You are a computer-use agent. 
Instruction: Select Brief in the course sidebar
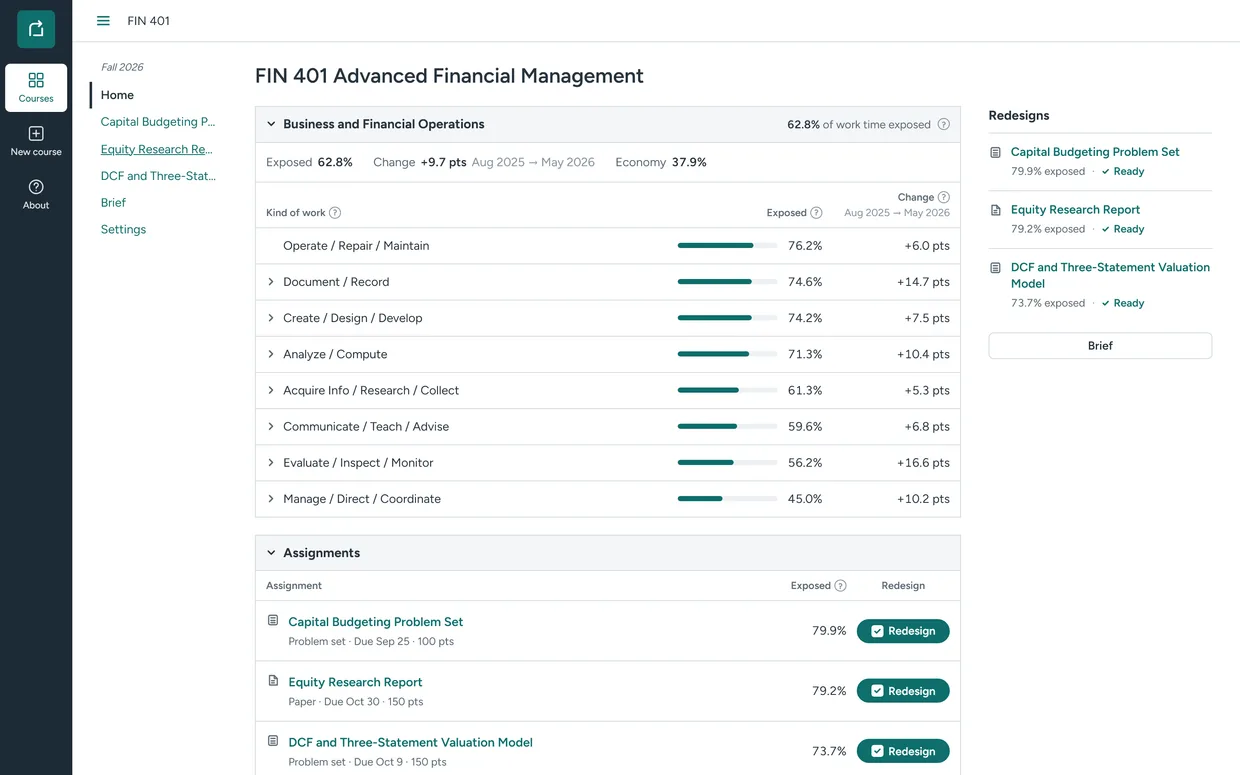coord(113,202)
